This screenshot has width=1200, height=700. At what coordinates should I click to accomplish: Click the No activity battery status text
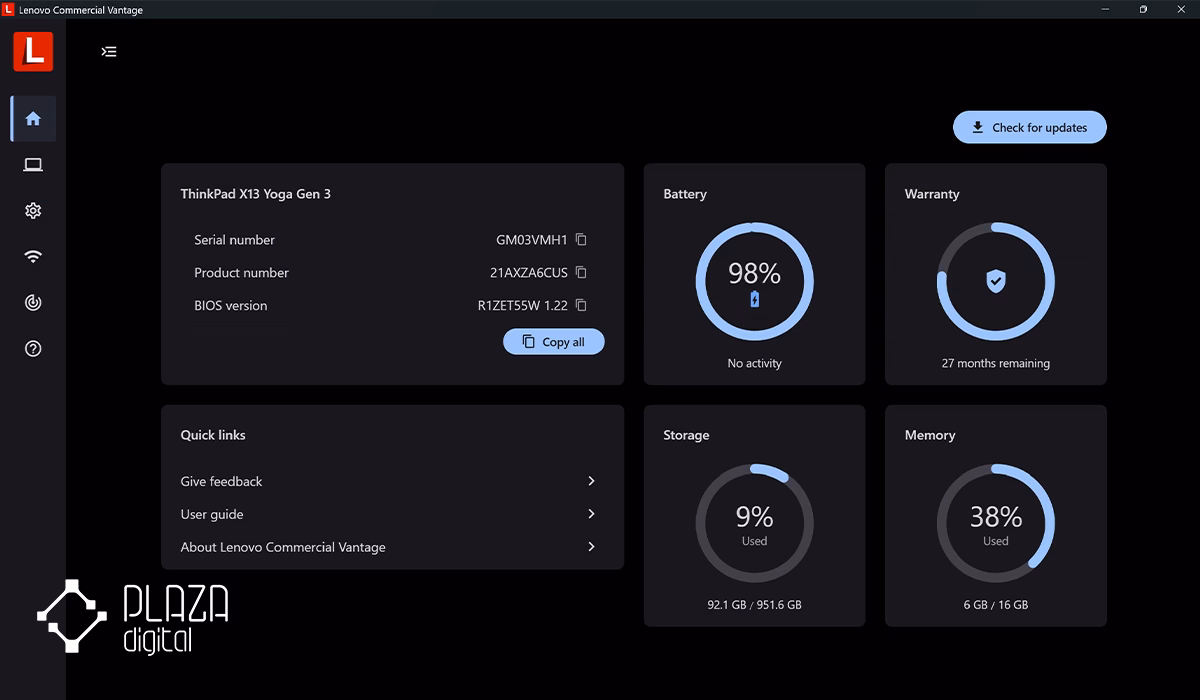pos(754,364)
